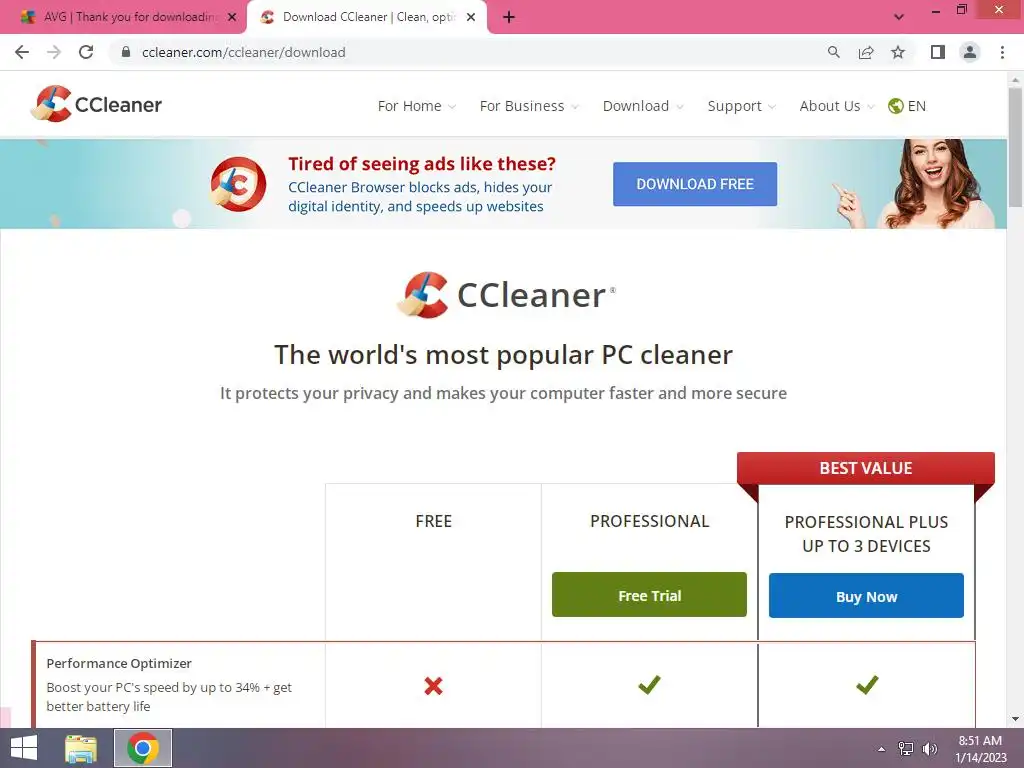The image size is (1024, 768).
Task: Open the volume speaker tray icon
Action: pos(929,749)
